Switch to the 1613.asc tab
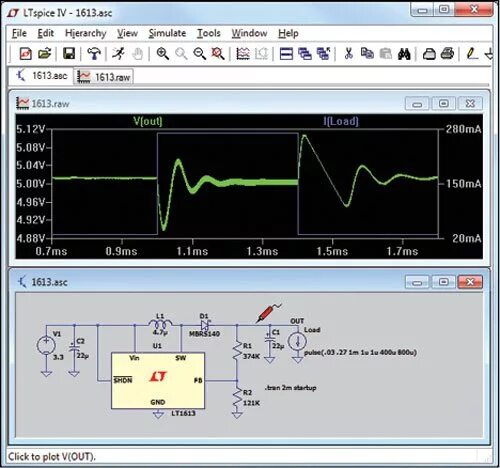 (41, 76)
